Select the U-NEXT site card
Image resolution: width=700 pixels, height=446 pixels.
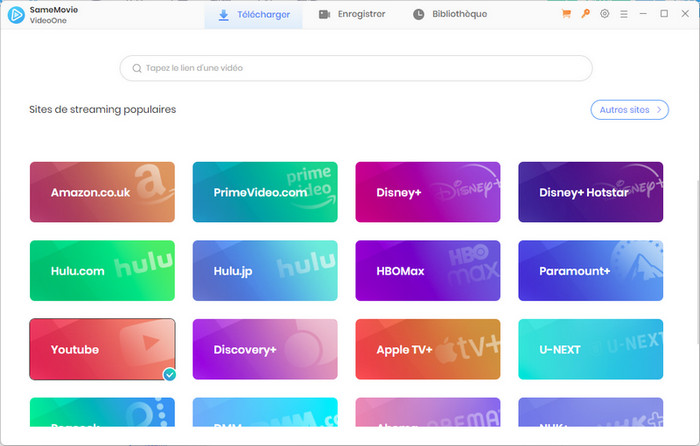591,349
